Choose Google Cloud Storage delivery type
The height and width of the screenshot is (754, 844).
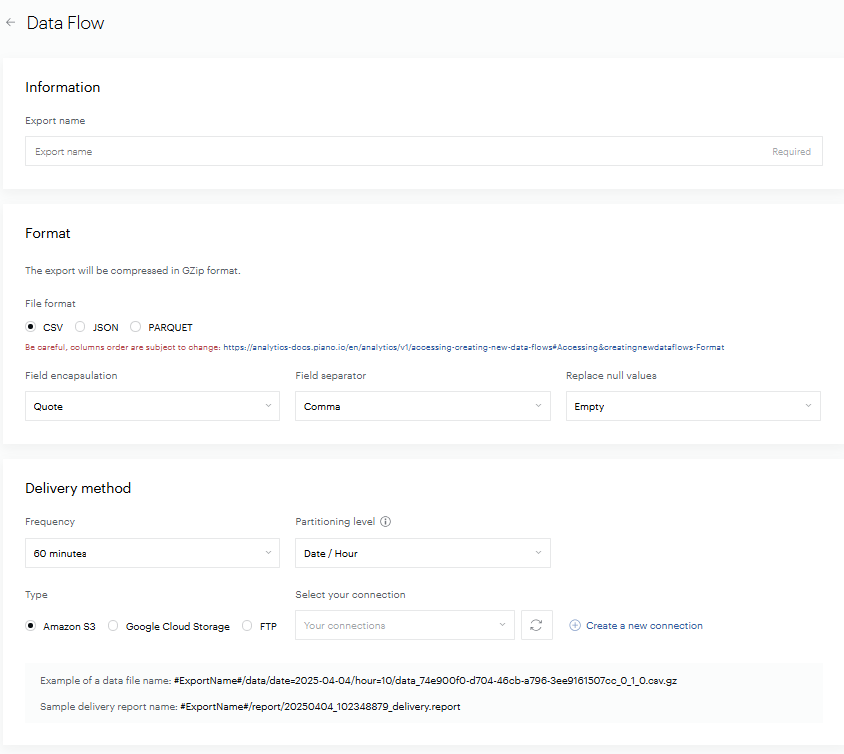[x=113, y=626]
